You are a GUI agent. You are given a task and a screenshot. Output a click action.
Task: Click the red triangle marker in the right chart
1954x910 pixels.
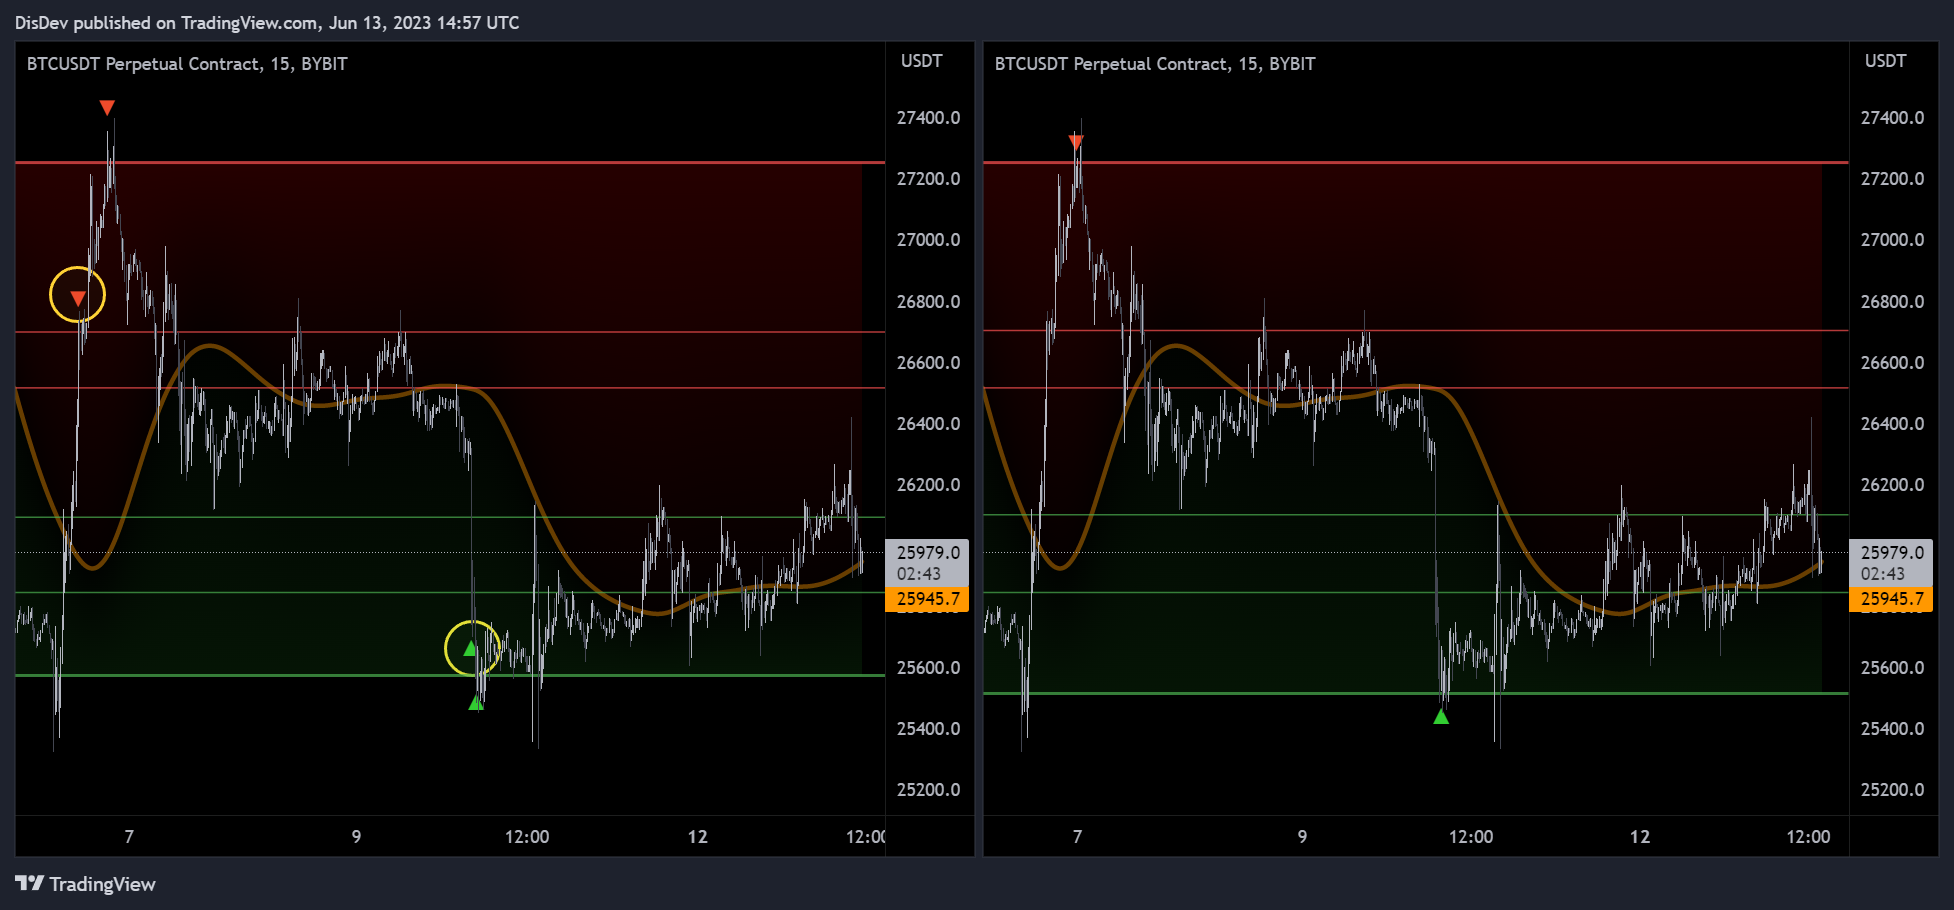[x=1076, y=142]
